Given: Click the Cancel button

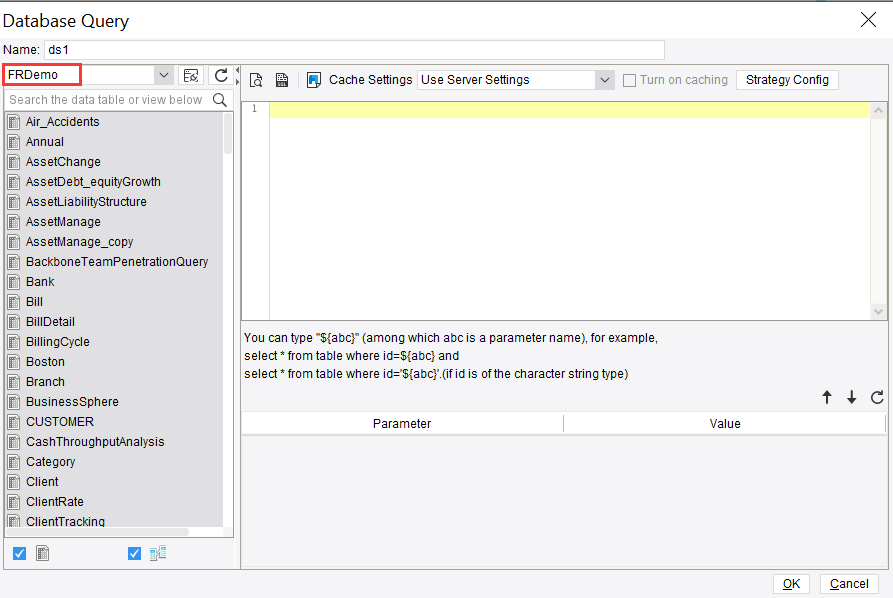Looking at the screenshot, I should click(x=849, y=584).
